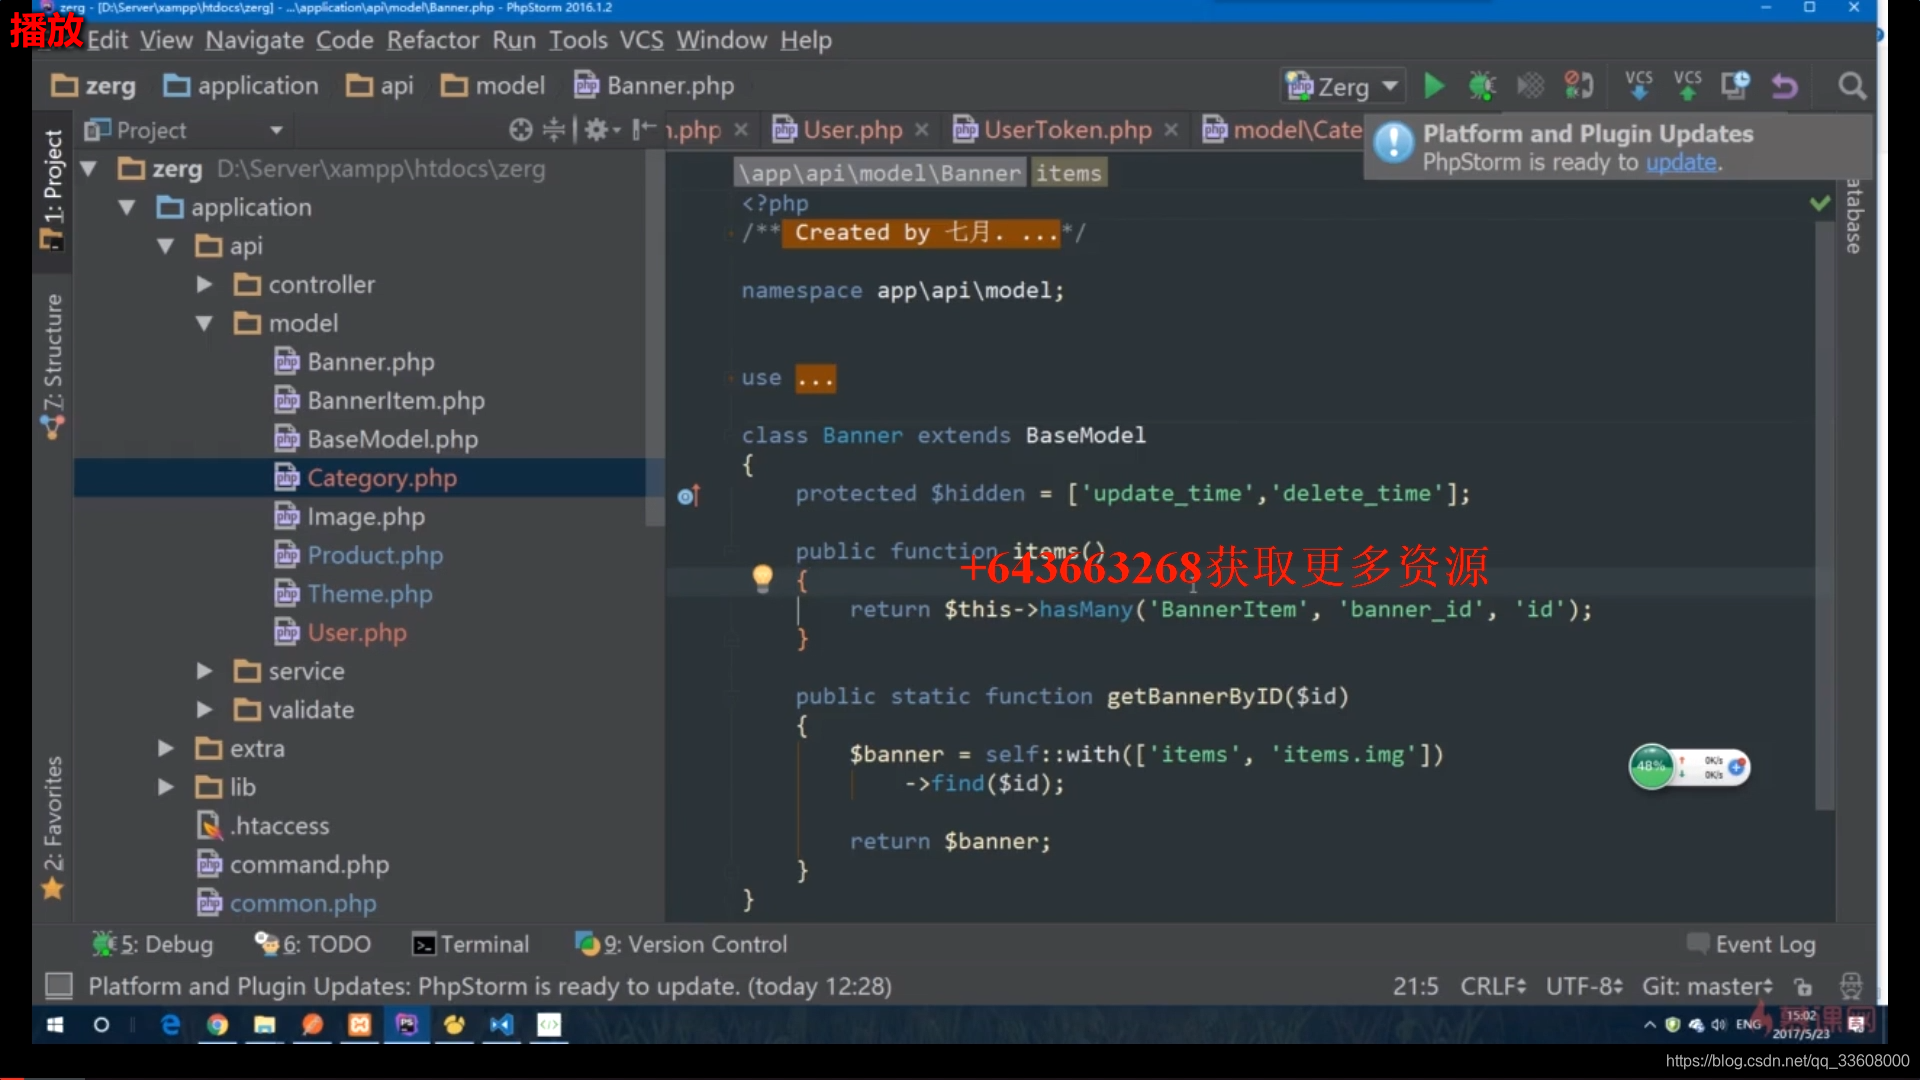Click the overriding property gutter marker
Image resolution: width=1920 pixels, height=1080 pixels.
tap(689, 495)
